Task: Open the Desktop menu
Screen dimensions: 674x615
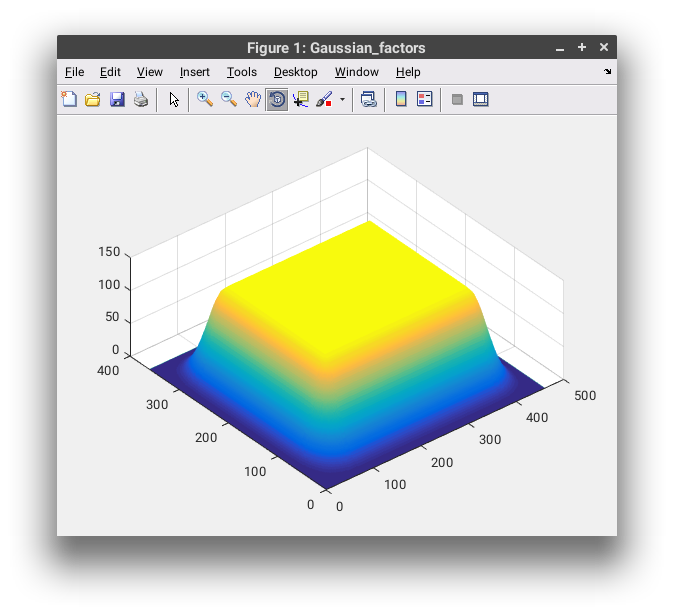Action: click(296, 72)
